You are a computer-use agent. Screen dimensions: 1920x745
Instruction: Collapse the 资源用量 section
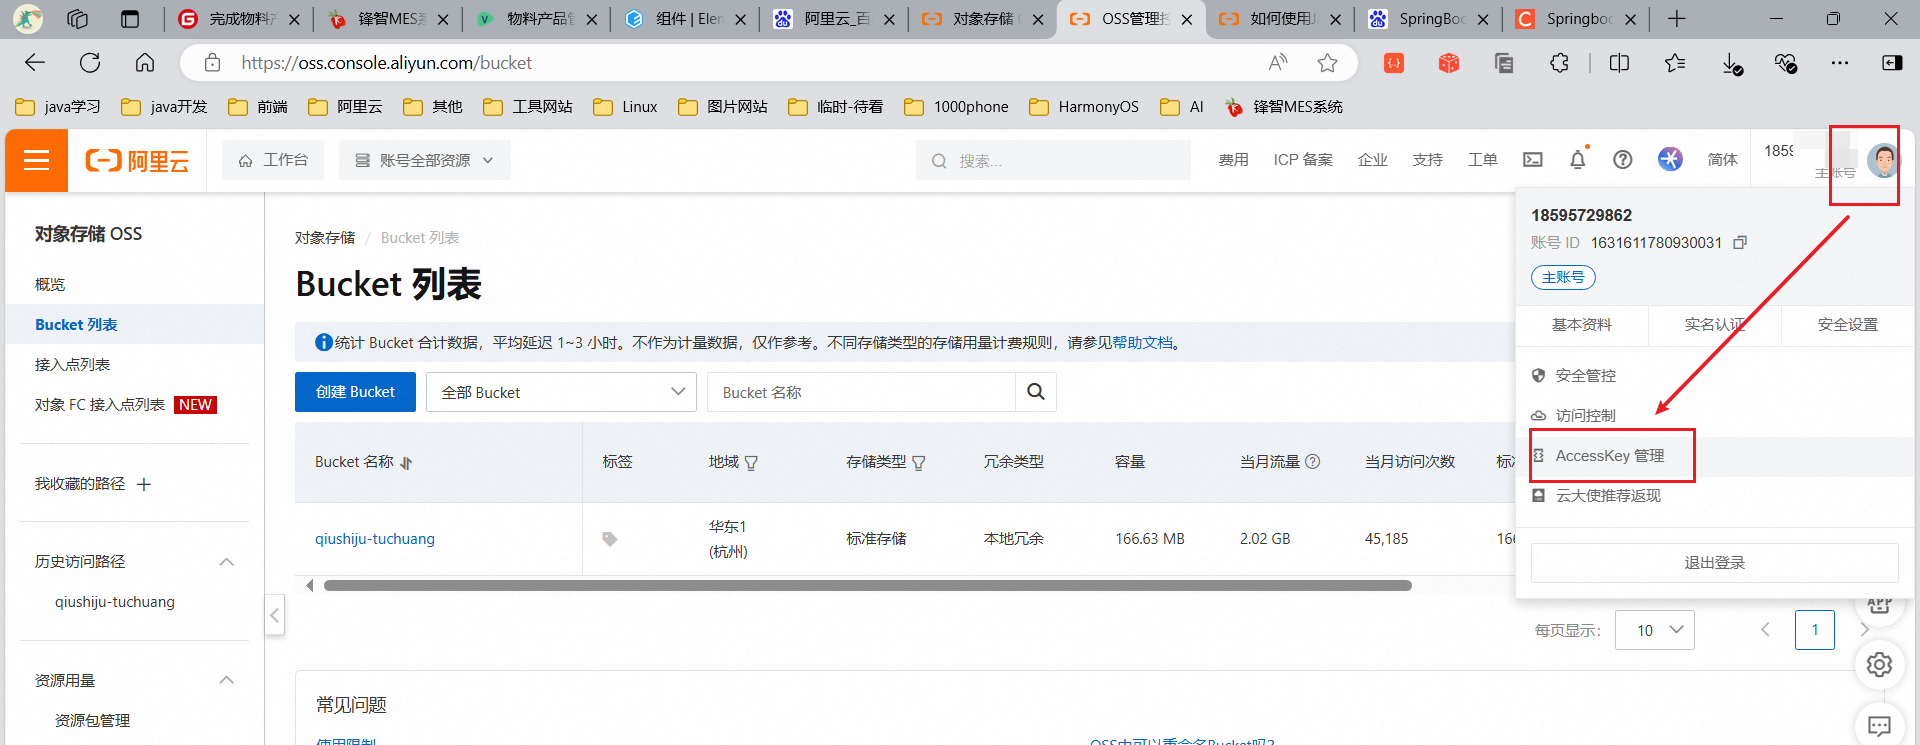click(x=226, y=680)
